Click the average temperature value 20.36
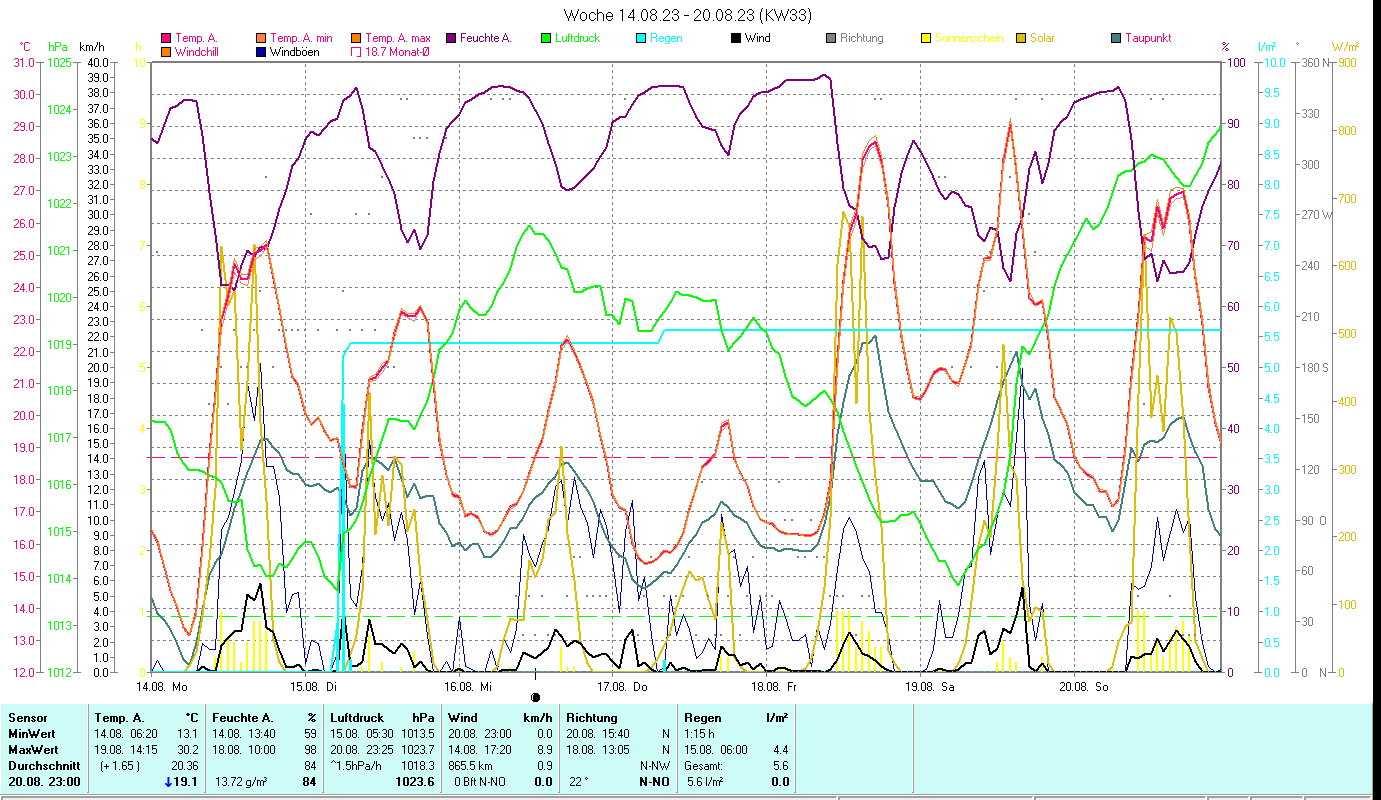 [x=185, y=766]
